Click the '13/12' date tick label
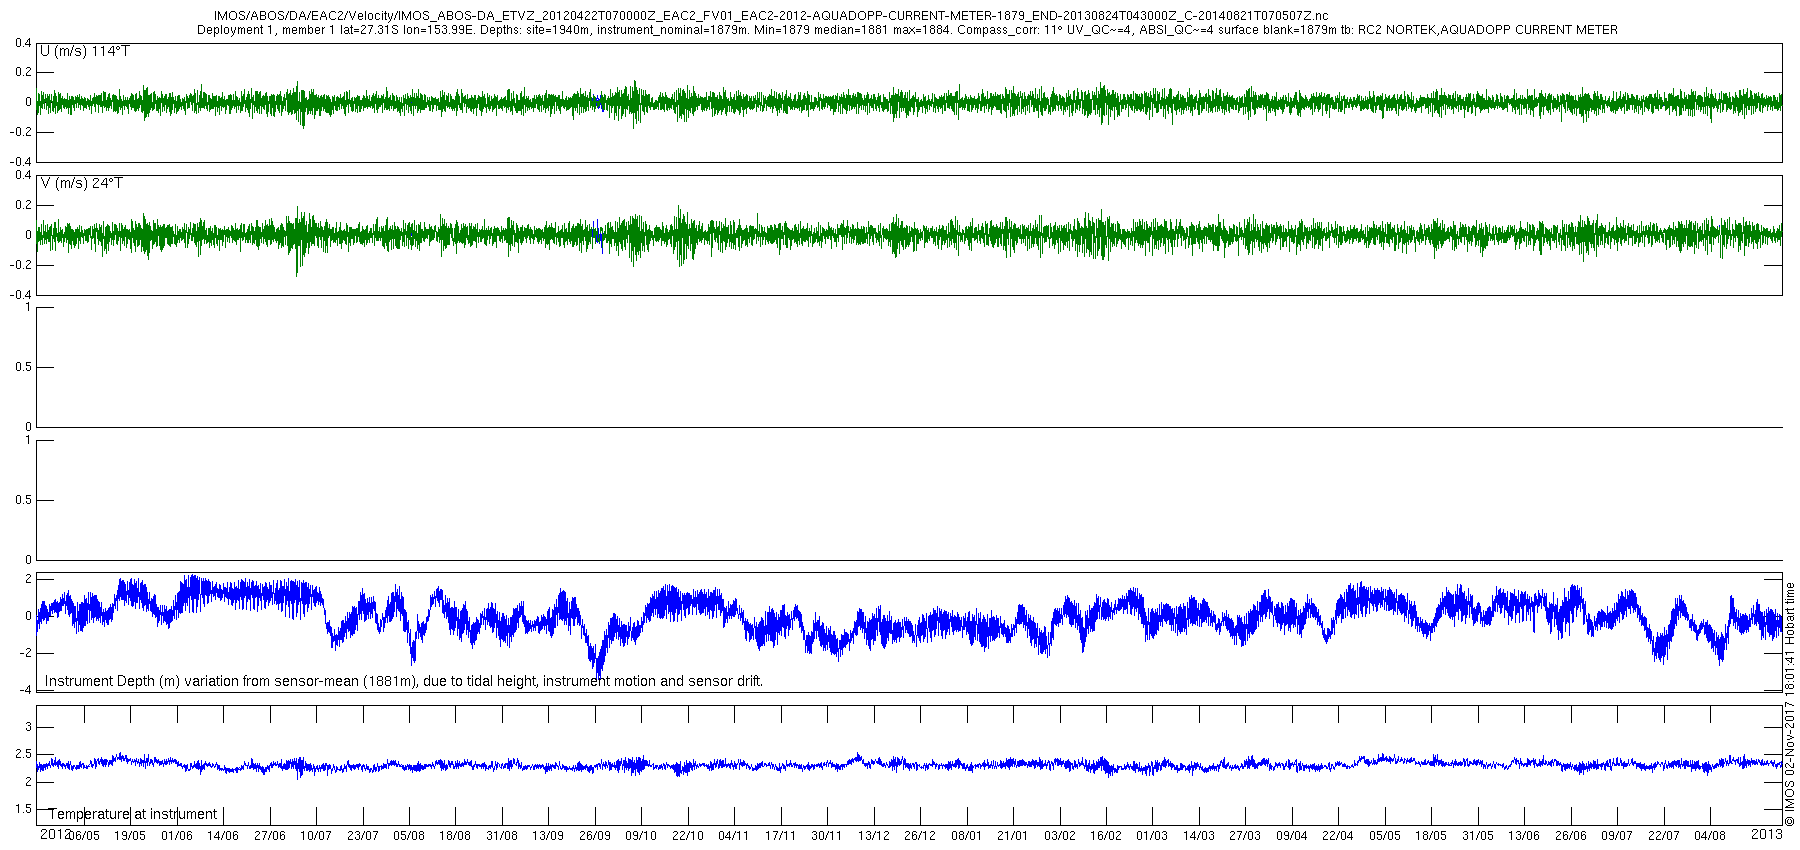 pos(874,836)
